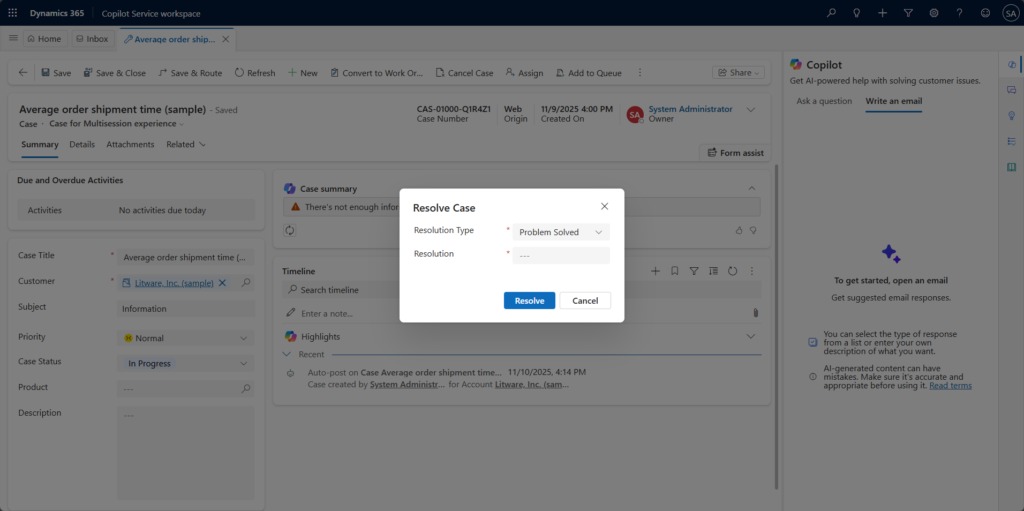This screenshot has width=1024, height=511.
Task: Click the timeline bookmark icon
Action: click(x=675, y=271)
